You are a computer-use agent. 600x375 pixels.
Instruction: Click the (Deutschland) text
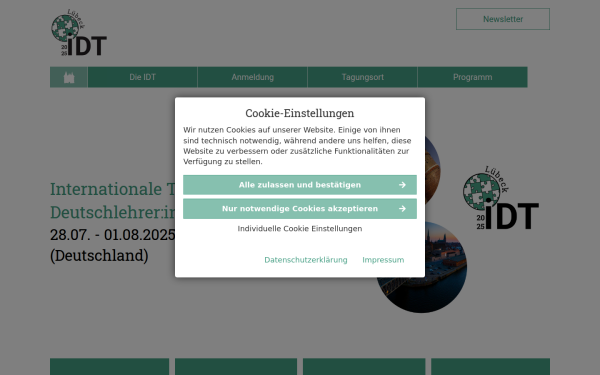pos(99,256)
